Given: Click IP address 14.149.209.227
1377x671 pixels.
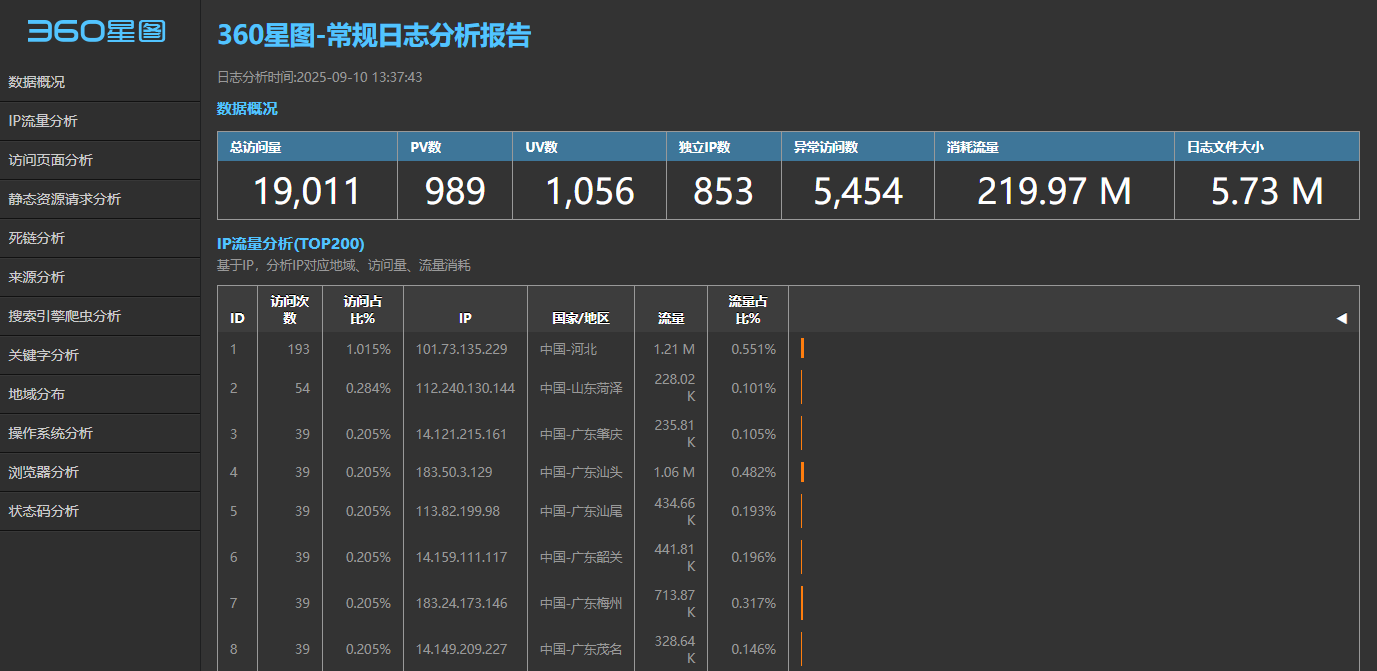Looking at the screenshot, I should click(x=462, y=649).
